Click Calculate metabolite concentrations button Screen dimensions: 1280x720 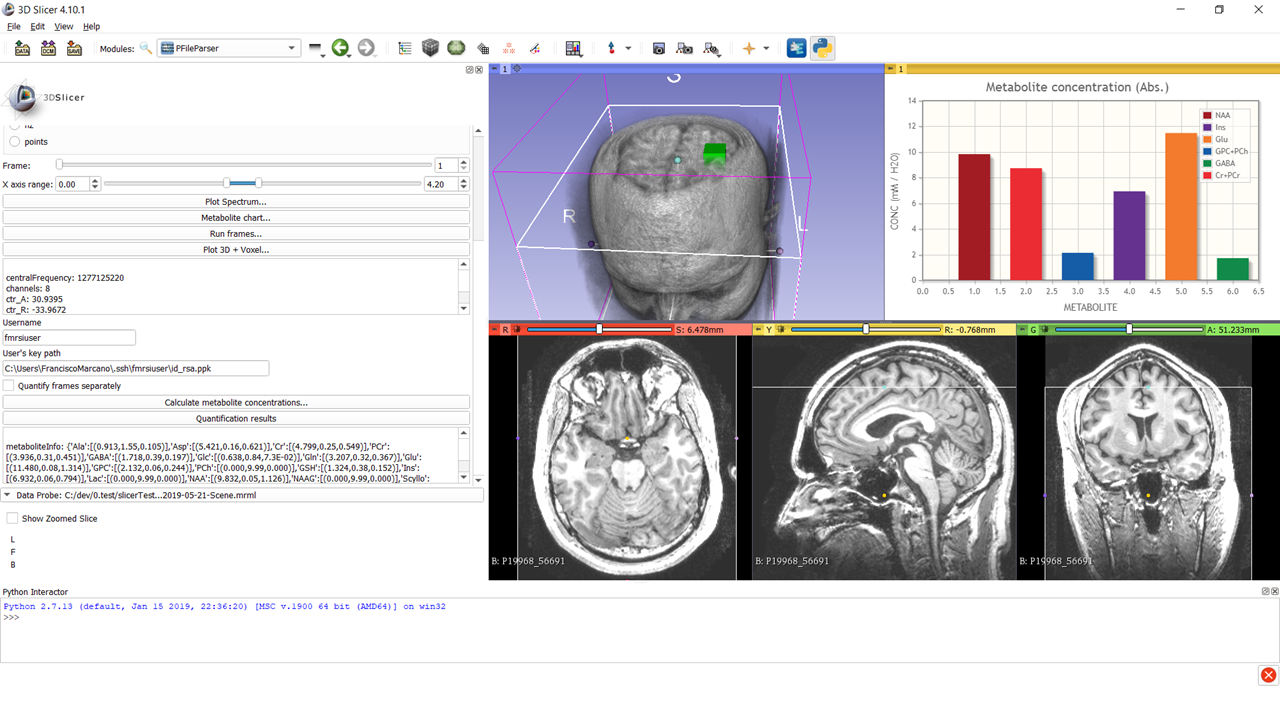coord(236,403)
